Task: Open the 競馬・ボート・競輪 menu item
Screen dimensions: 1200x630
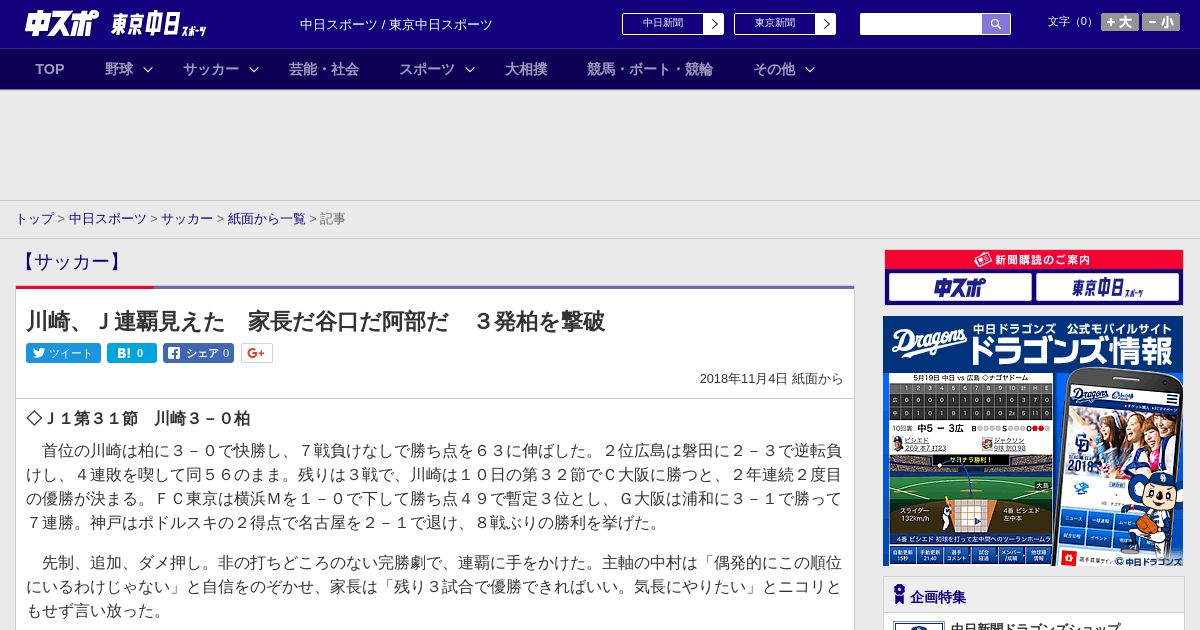Action: tap(650, 69)
